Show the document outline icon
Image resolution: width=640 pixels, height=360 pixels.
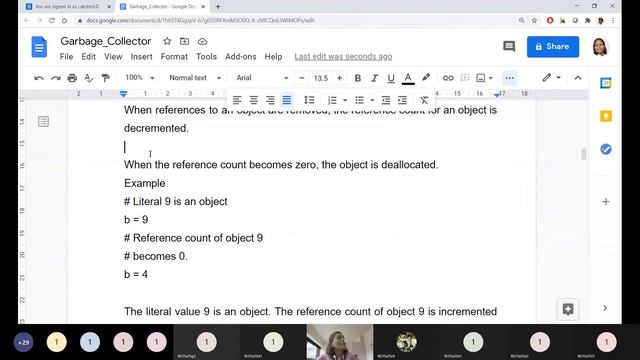click(43, 121)
